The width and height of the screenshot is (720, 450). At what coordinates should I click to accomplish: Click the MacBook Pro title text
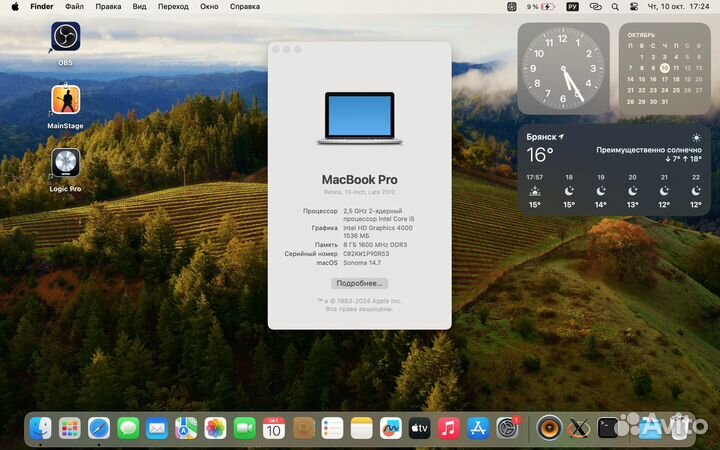pos(360,180)
